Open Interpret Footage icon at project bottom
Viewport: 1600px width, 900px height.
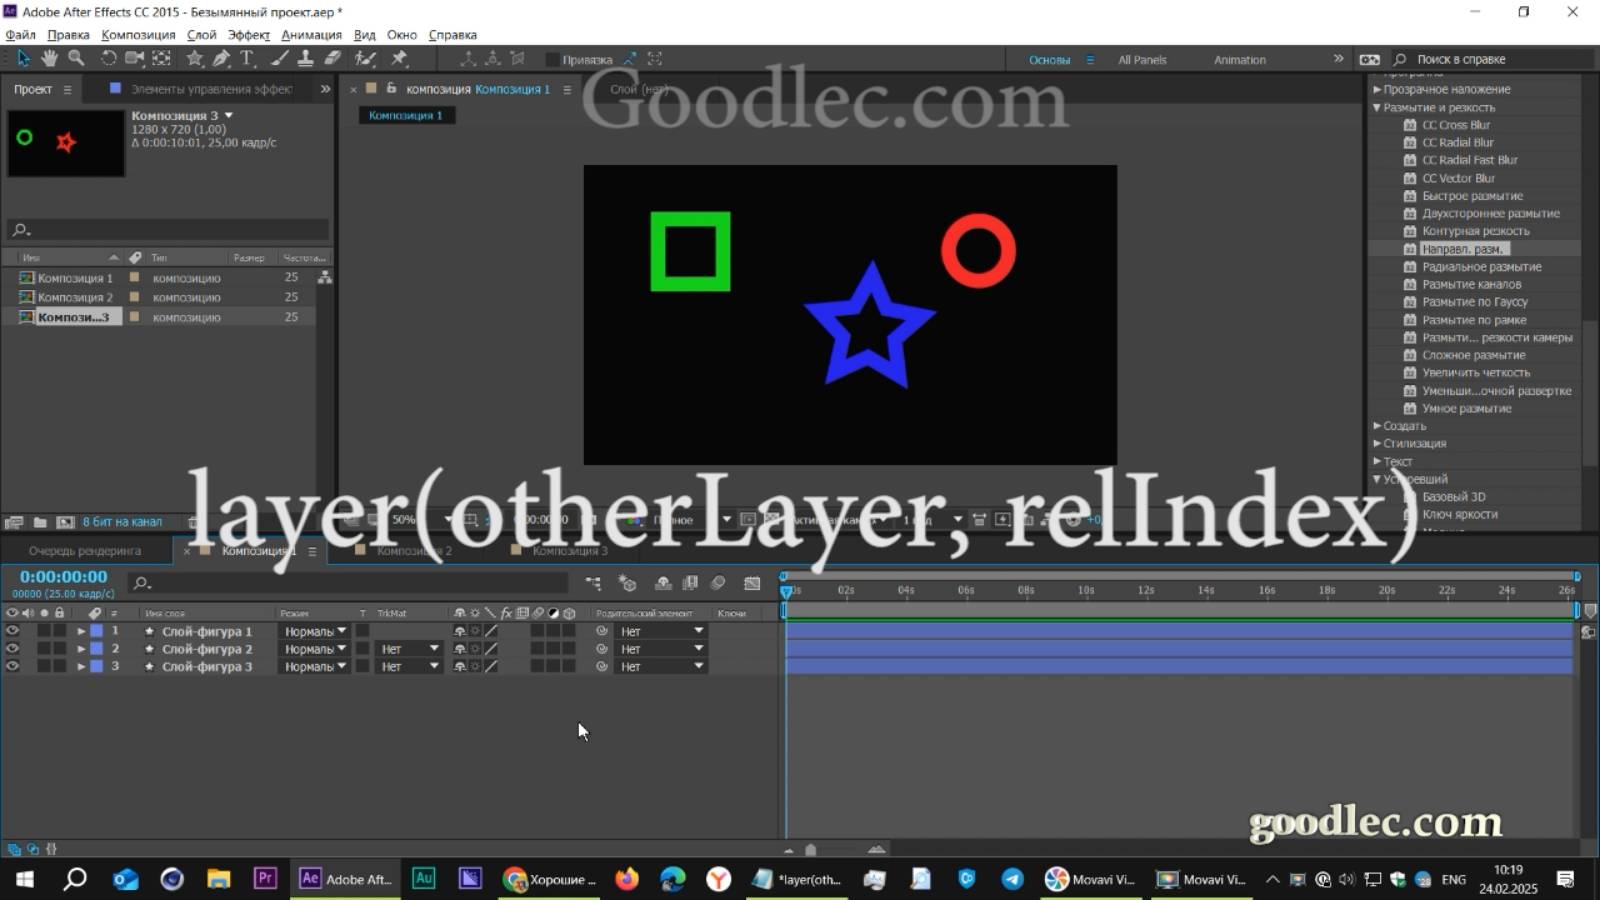(14, 522)
